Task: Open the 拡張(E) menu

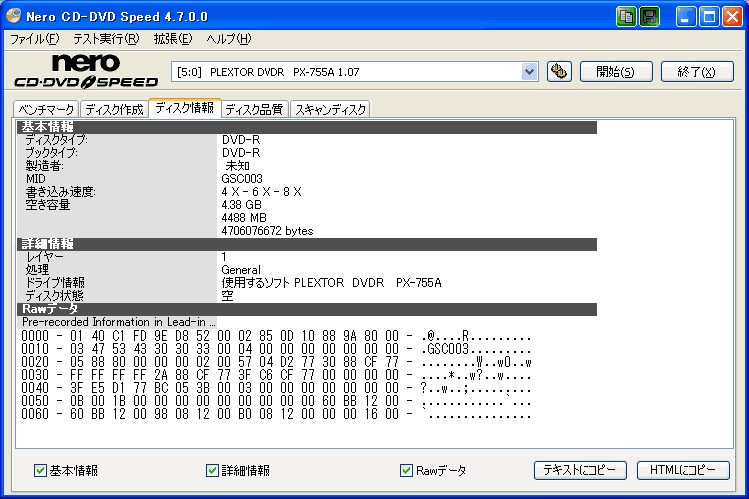Action: (x=173, y=39)
